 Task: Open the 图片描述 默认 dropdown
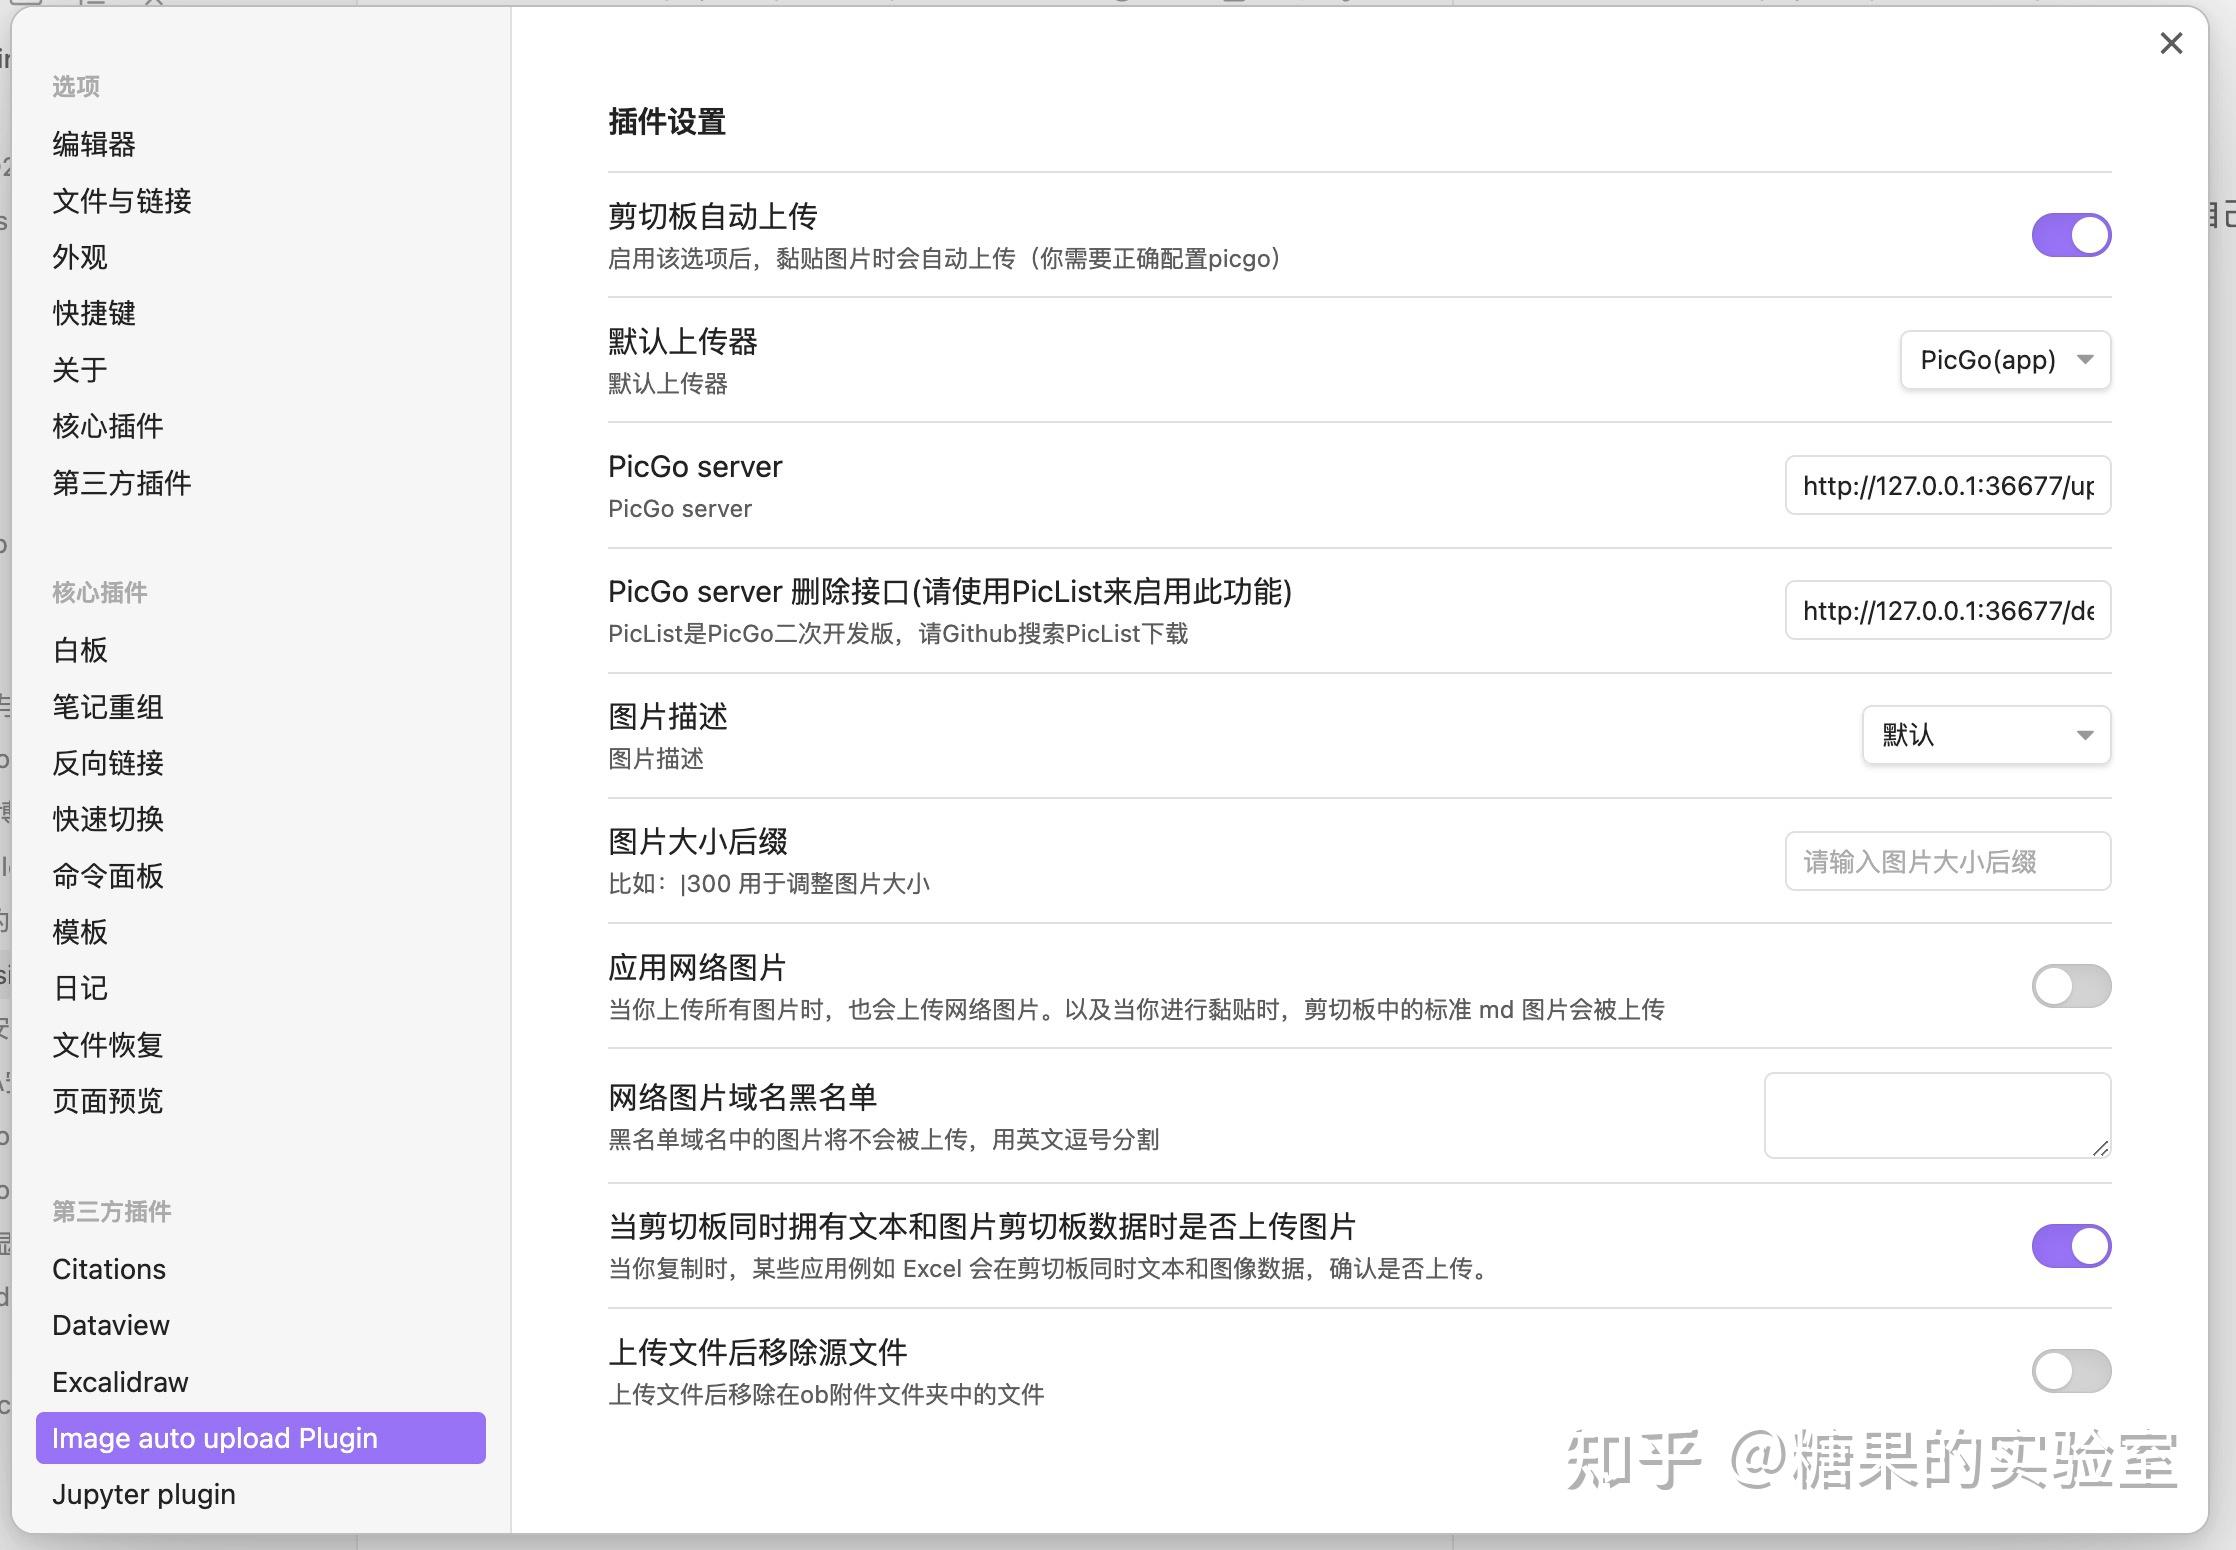point(1985,735)
